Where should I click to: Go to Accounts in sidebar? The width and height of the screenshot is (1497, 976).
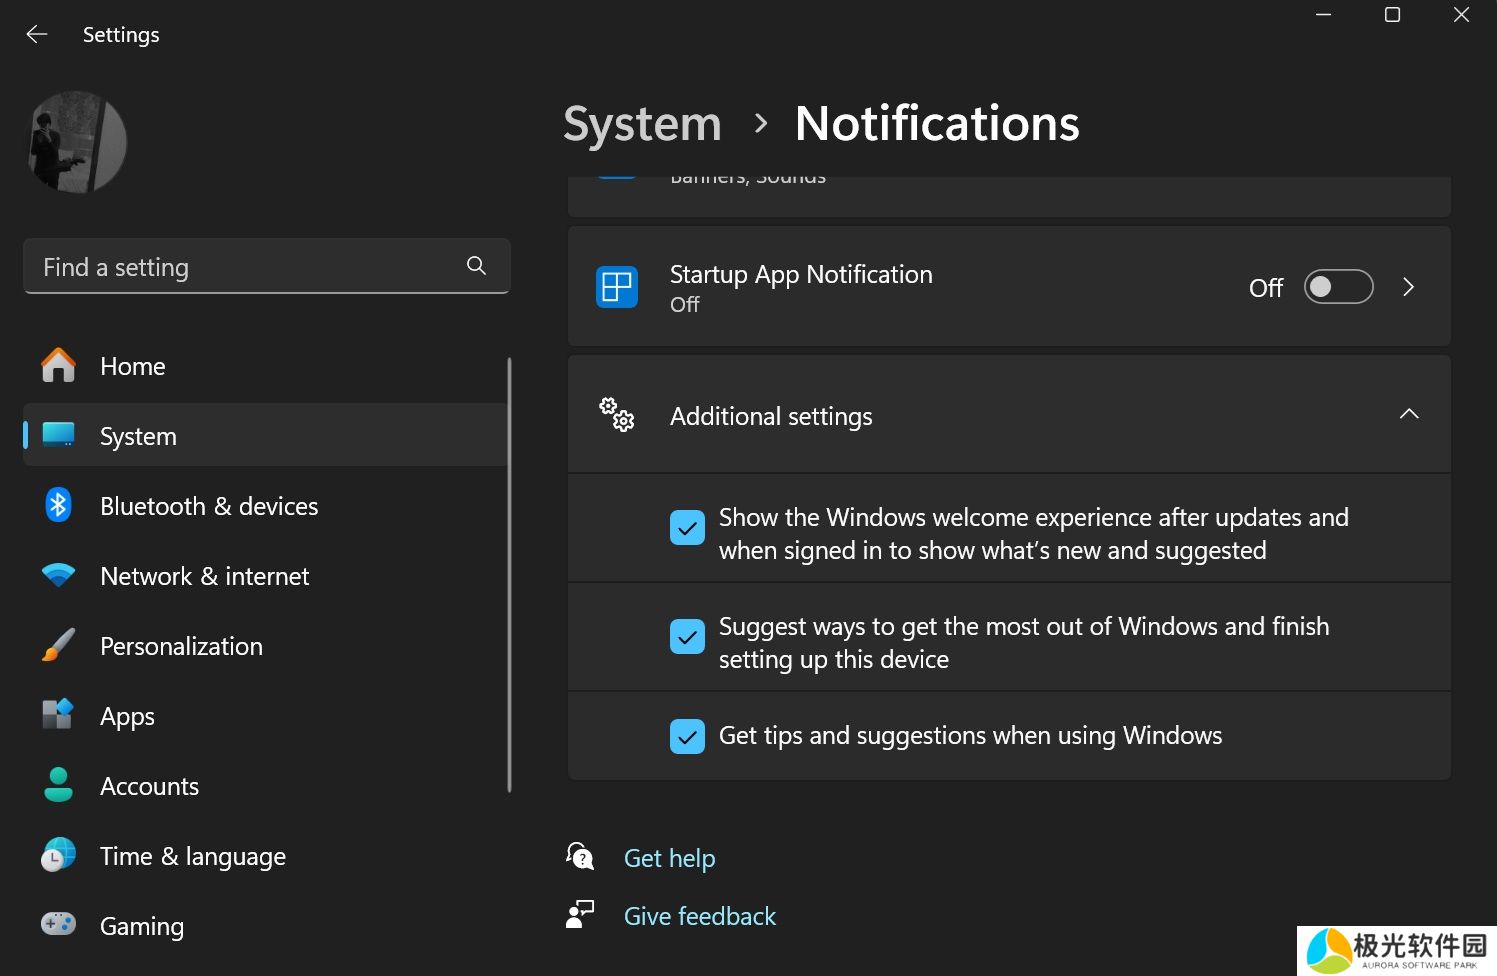[x=149, y=786]
